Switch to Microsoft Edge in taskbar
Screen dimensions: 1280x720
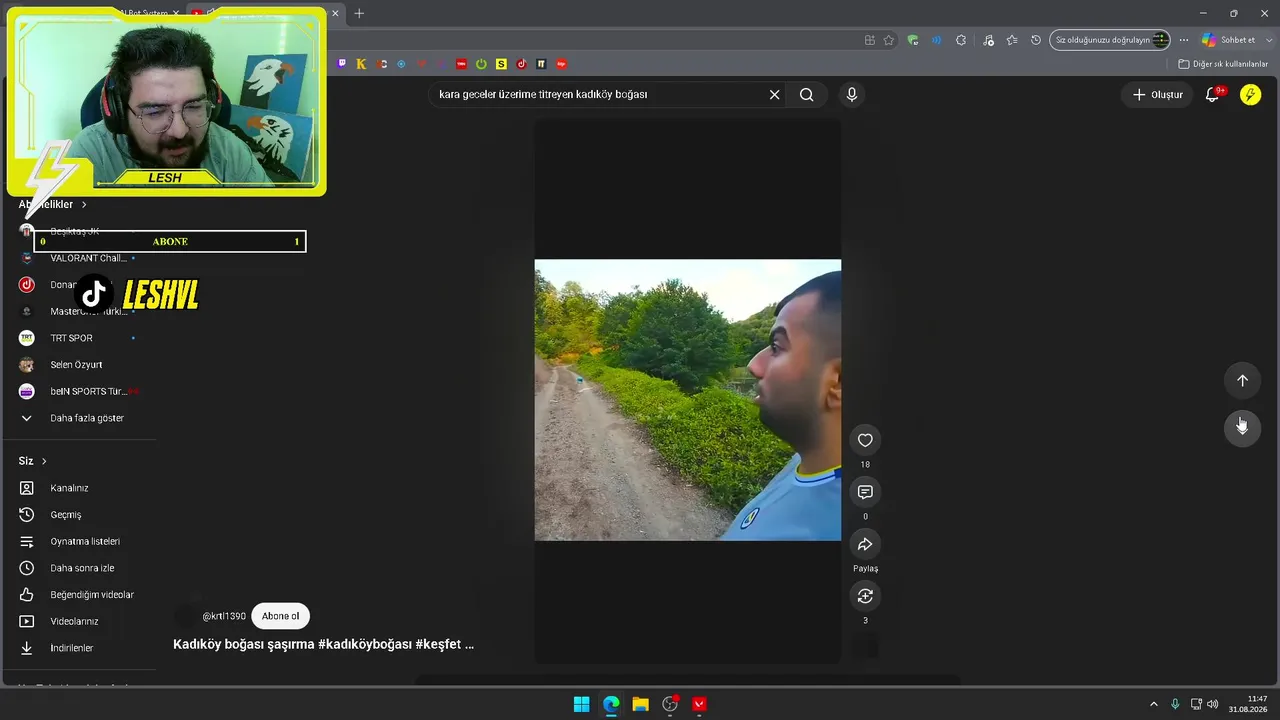tap(611, 704)
